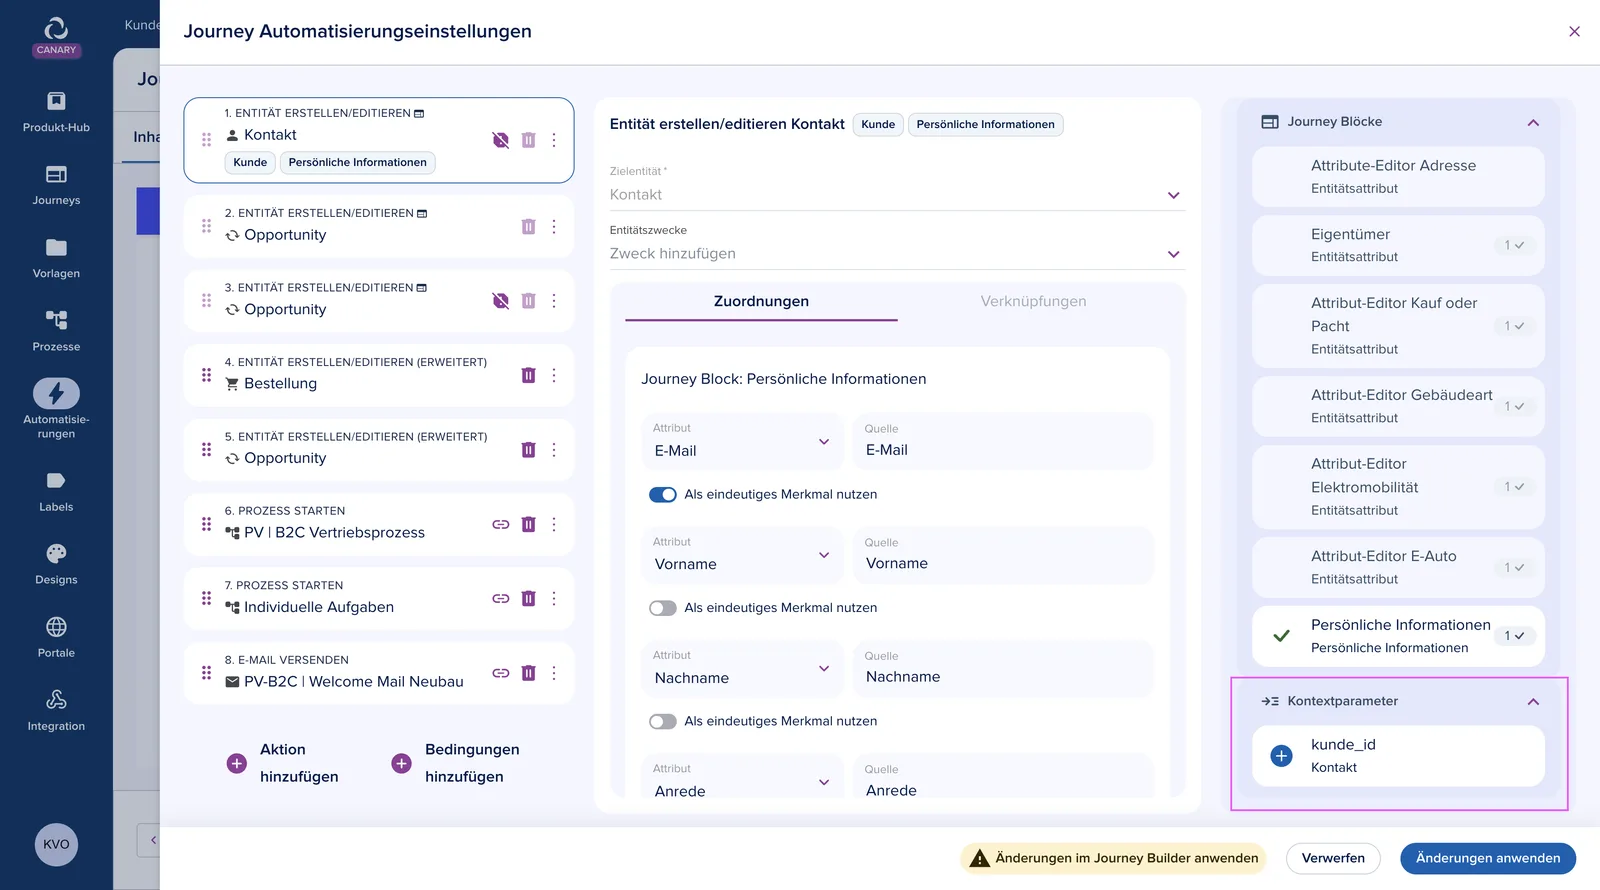This screenshot has height=890, width=1600.
Task: Open Automatisierungen lightning icon
Action: (56, 393)
